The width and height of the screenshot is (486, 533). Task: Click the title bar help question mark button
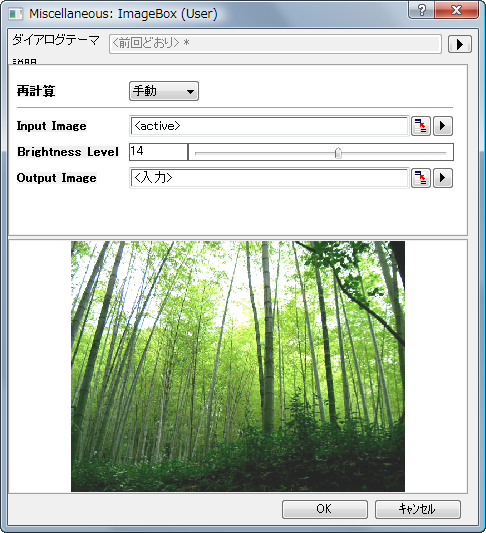(421, 10)
